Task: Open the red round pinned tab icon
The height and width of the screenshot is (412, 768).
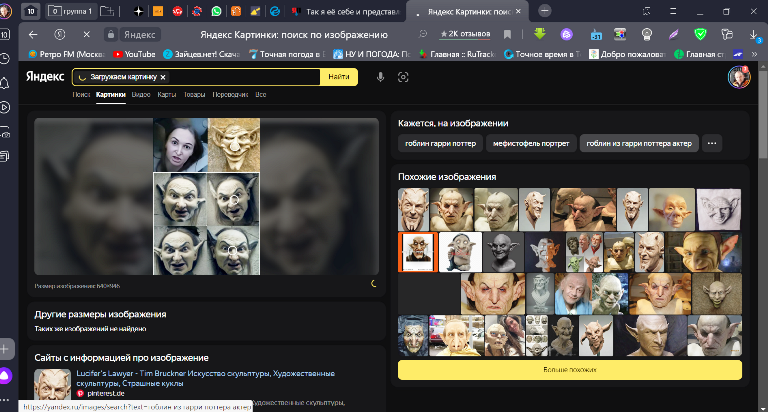Action: coord(177,11)
